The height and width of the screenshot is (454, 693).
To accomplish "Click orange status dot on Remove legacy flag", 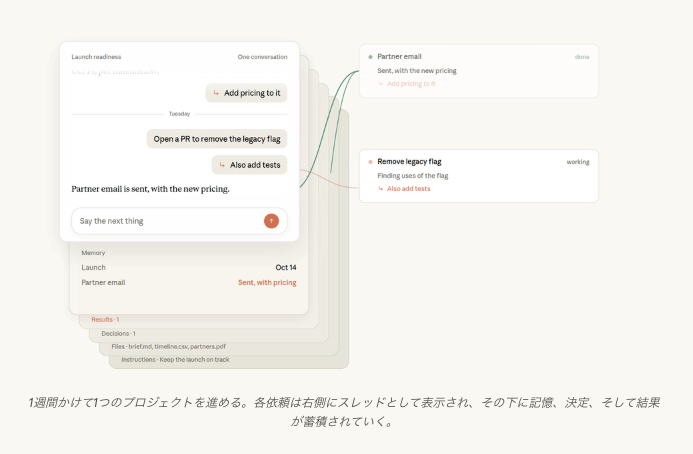I will click(x=370, y=162).
